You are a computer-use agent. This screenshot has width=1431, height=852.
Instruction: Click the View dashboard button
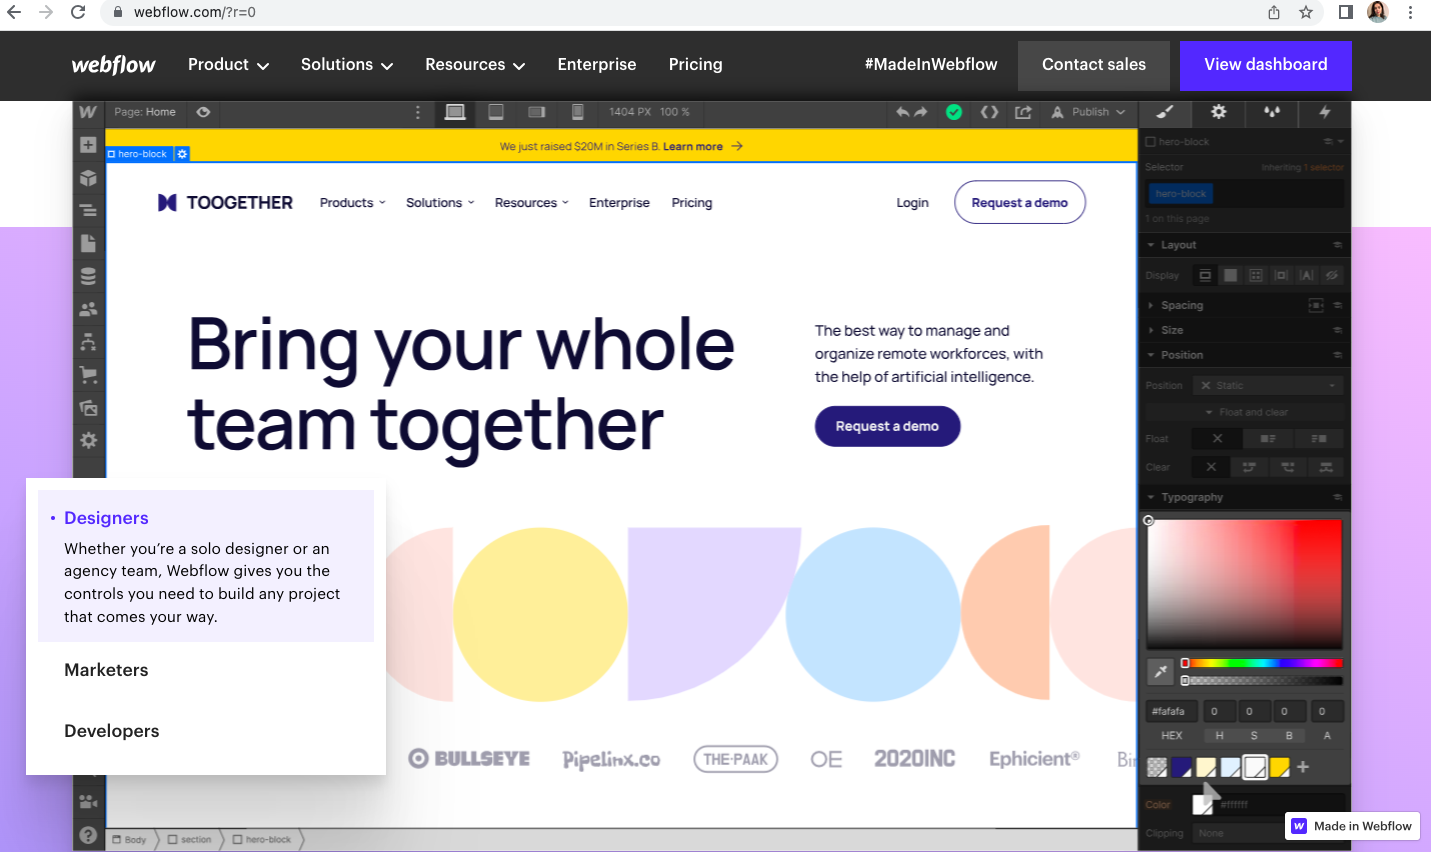pos(1266,65)
